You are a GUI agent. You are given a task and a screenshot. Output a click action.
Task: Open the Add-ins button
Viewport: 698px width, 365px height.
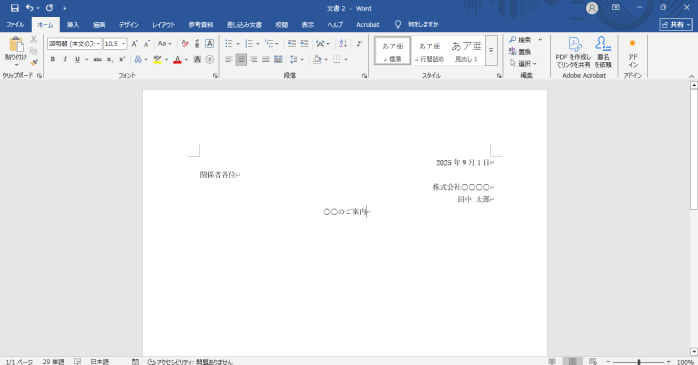point(633,53)
